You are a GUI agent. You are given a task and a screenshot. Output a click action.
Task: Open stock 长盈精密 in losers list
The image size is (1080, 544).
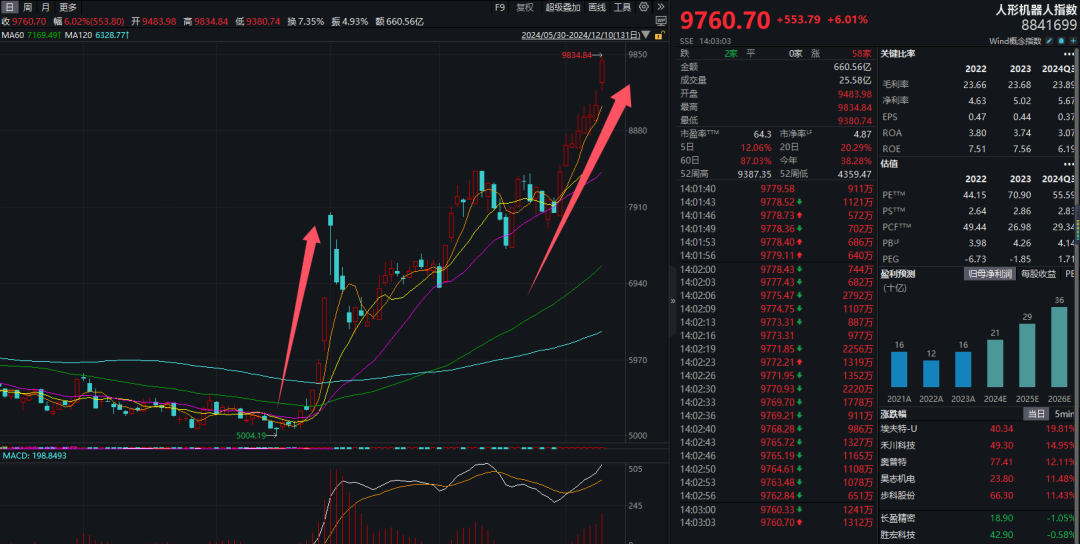click(x=979, y=518)
